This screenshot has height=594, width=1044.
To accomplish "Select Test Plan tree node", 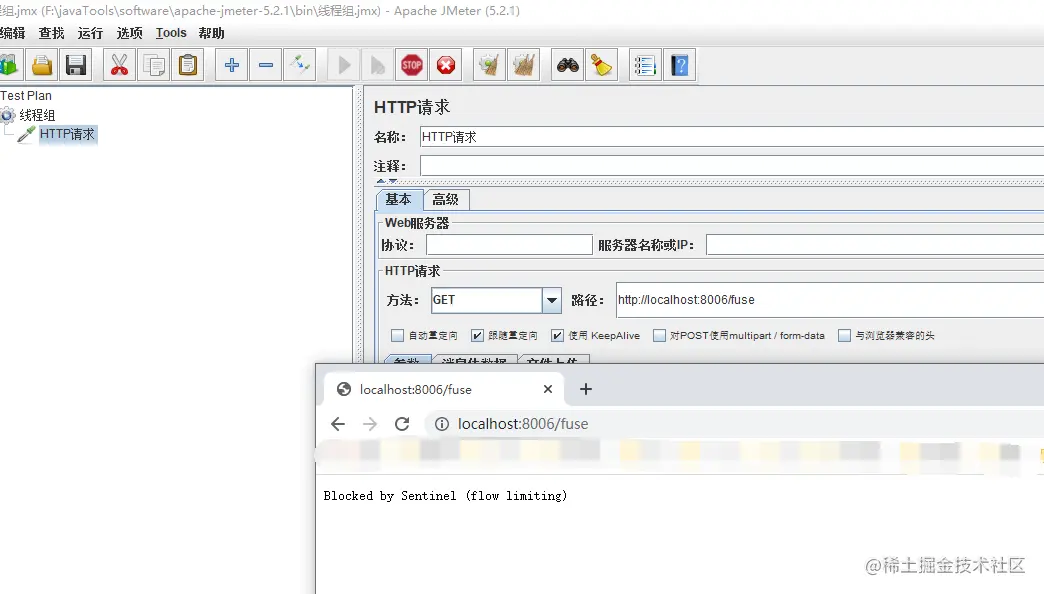I will click(26, 96).
